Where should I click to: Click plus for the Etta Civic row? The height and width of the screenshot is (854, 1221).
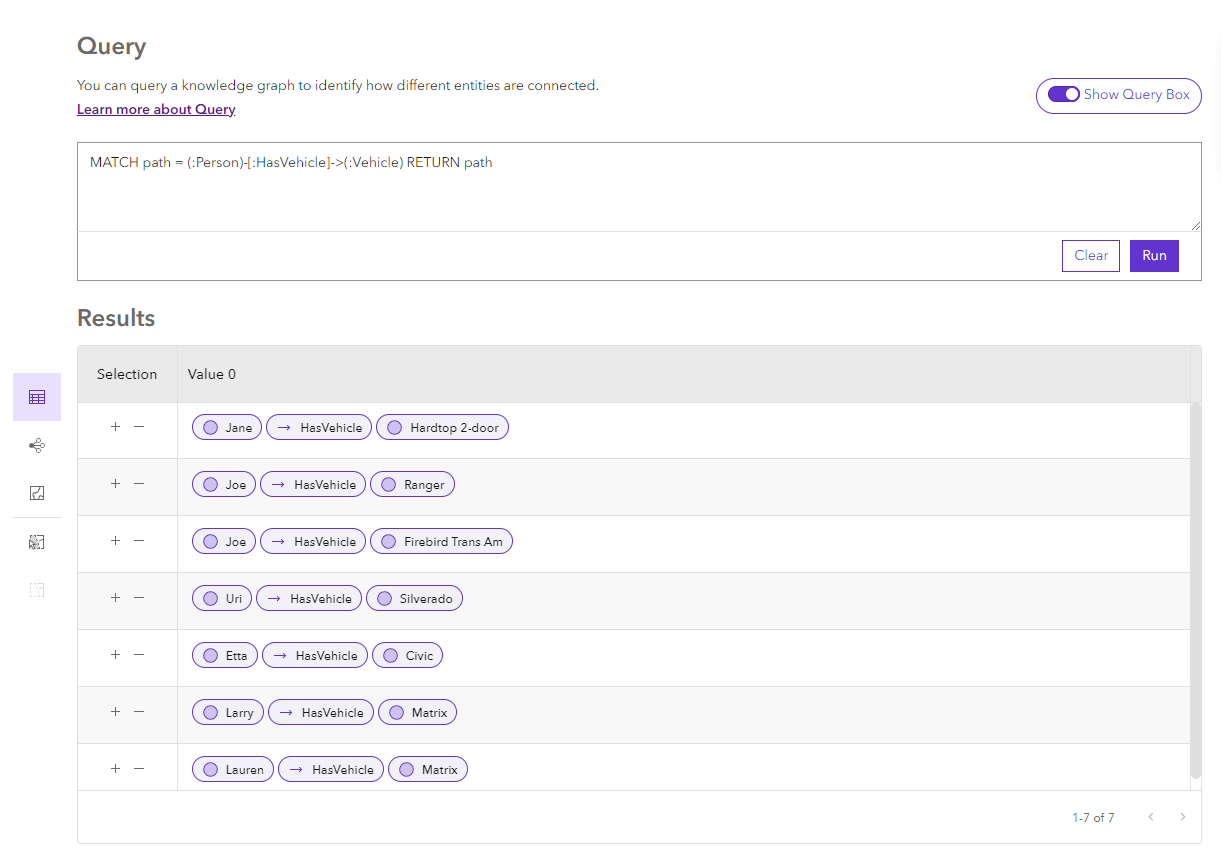(x=115, y=654)
